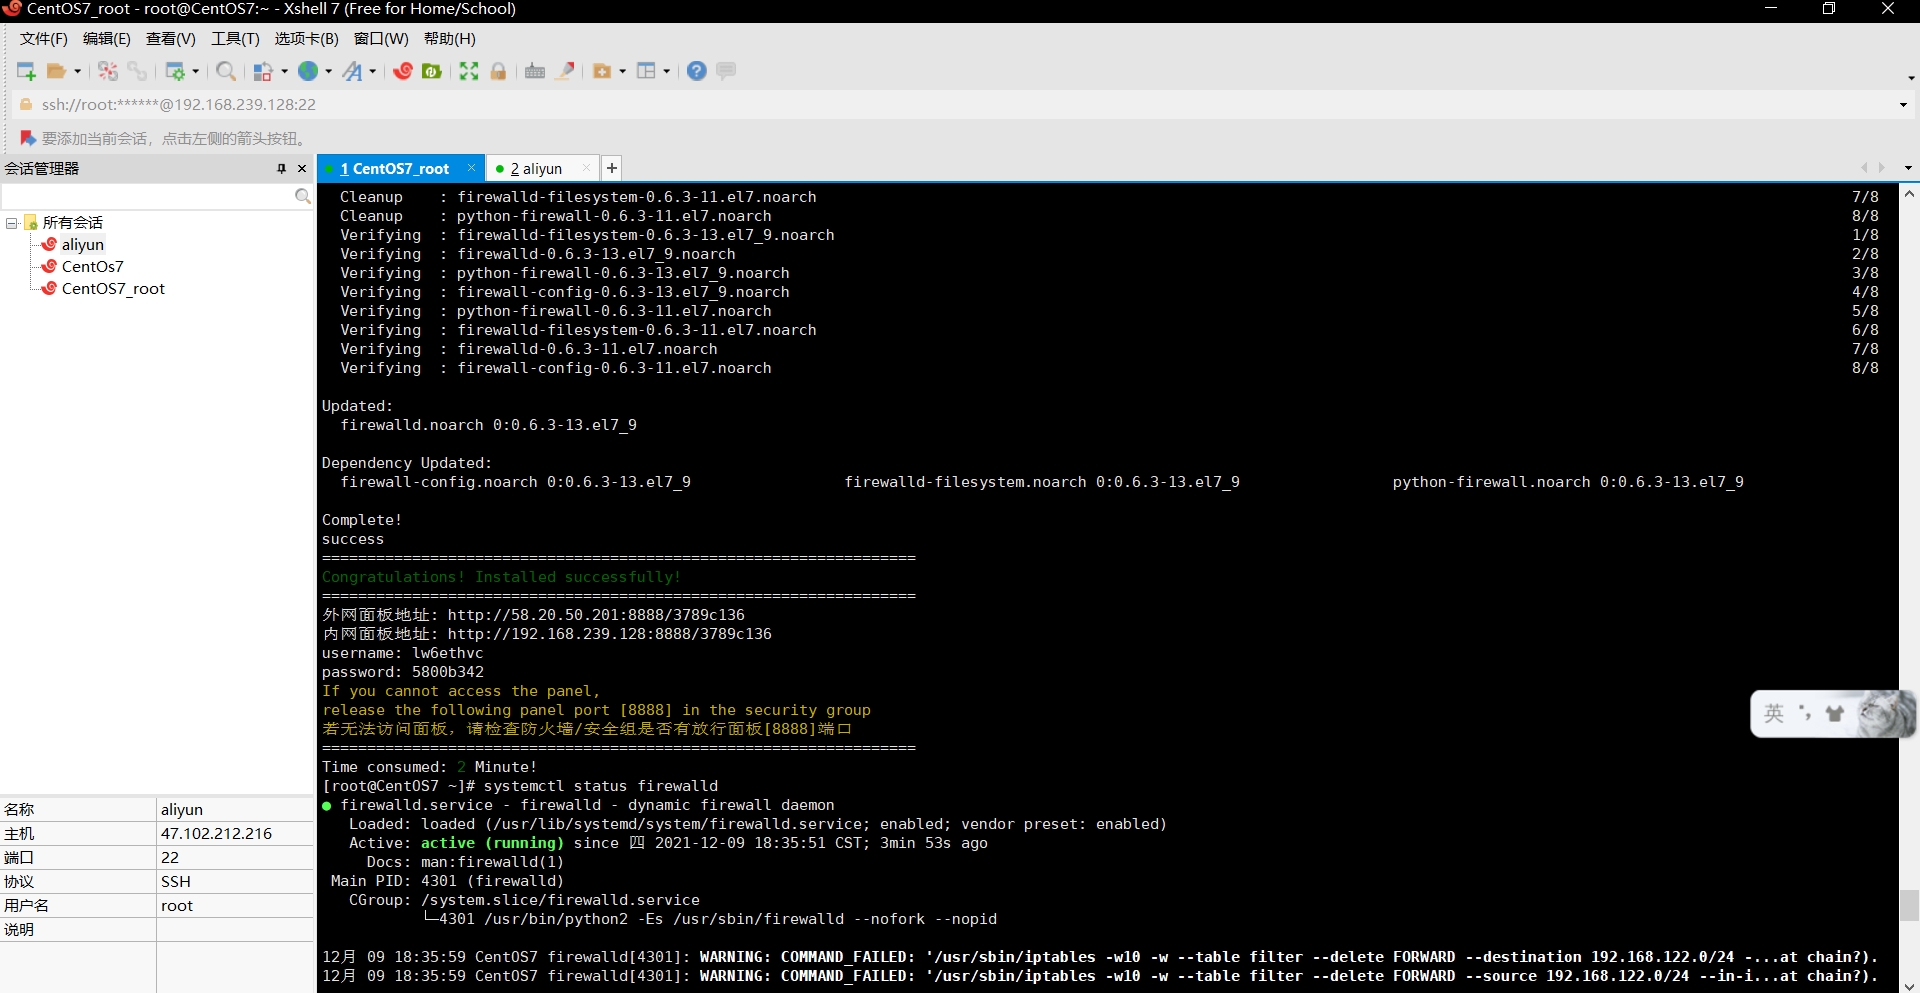The height and width of the screenshot is (993, 1920).
Task: Open a new tab with the plus button
Action: point(611,168)
